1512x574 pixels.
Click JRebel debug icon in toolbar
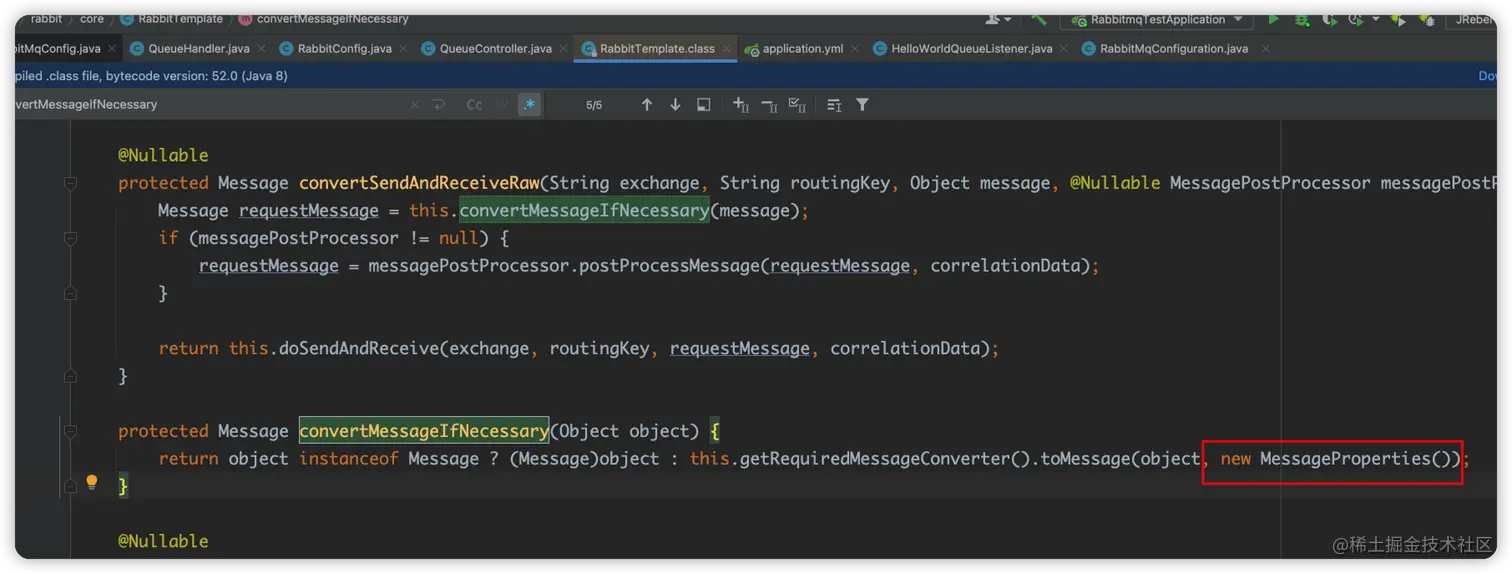(x=1427, y=19)
